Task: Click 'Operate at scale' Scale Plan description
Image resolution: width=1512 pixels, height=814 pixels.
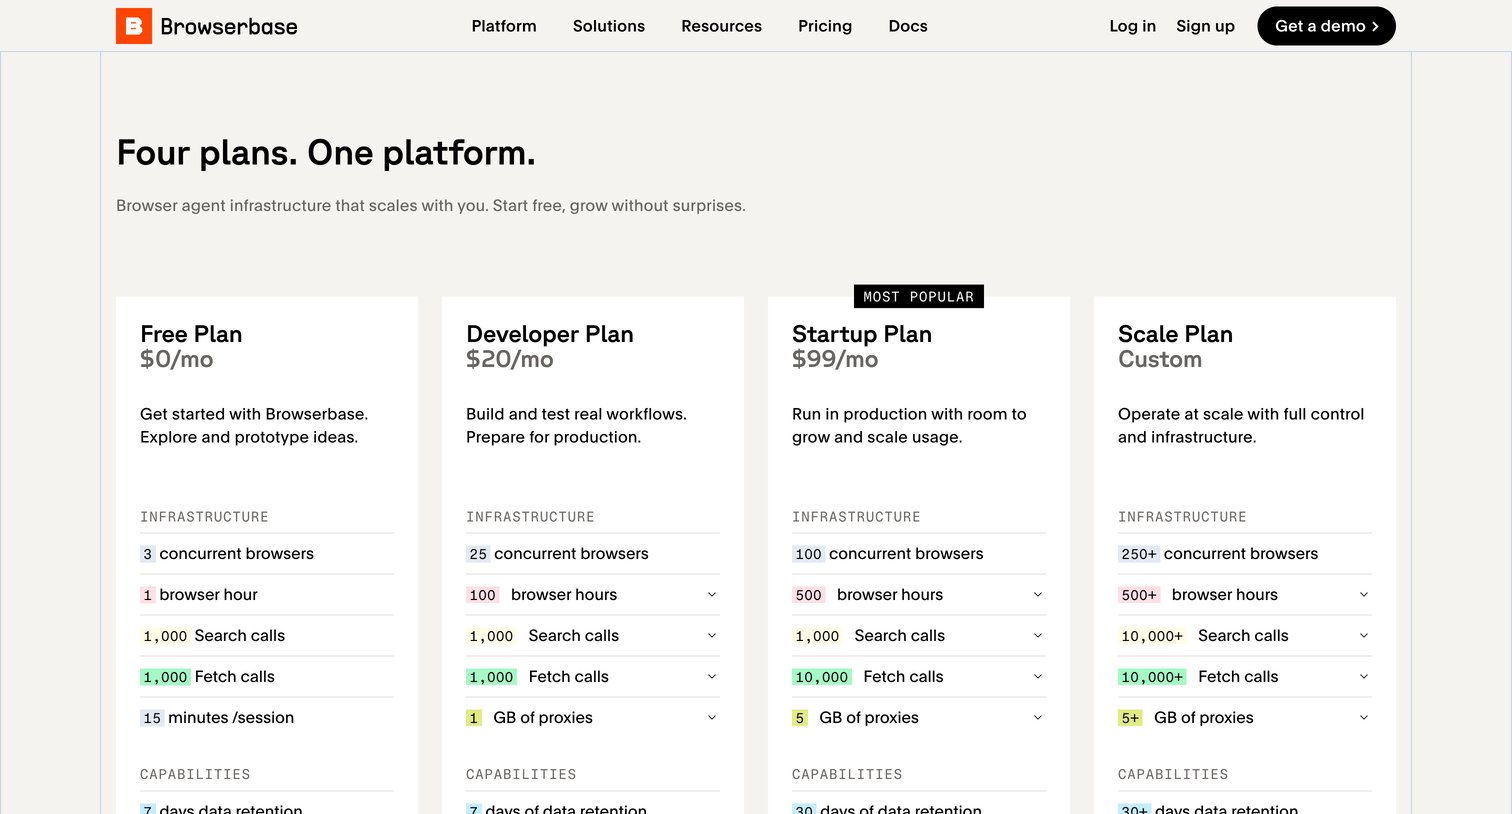Action: 1241,426
